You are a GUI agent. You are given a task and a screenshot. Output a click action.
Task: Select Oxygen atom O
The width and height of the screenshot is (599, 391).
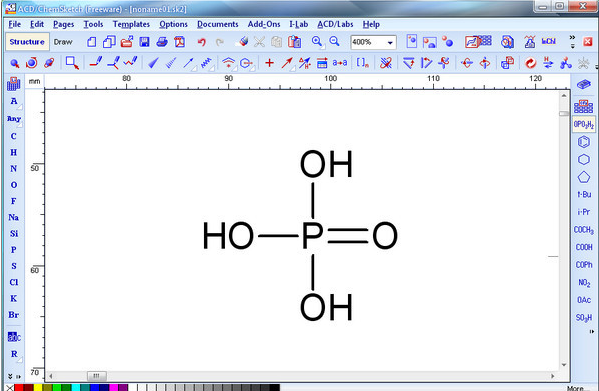click(x=14, y=185)
